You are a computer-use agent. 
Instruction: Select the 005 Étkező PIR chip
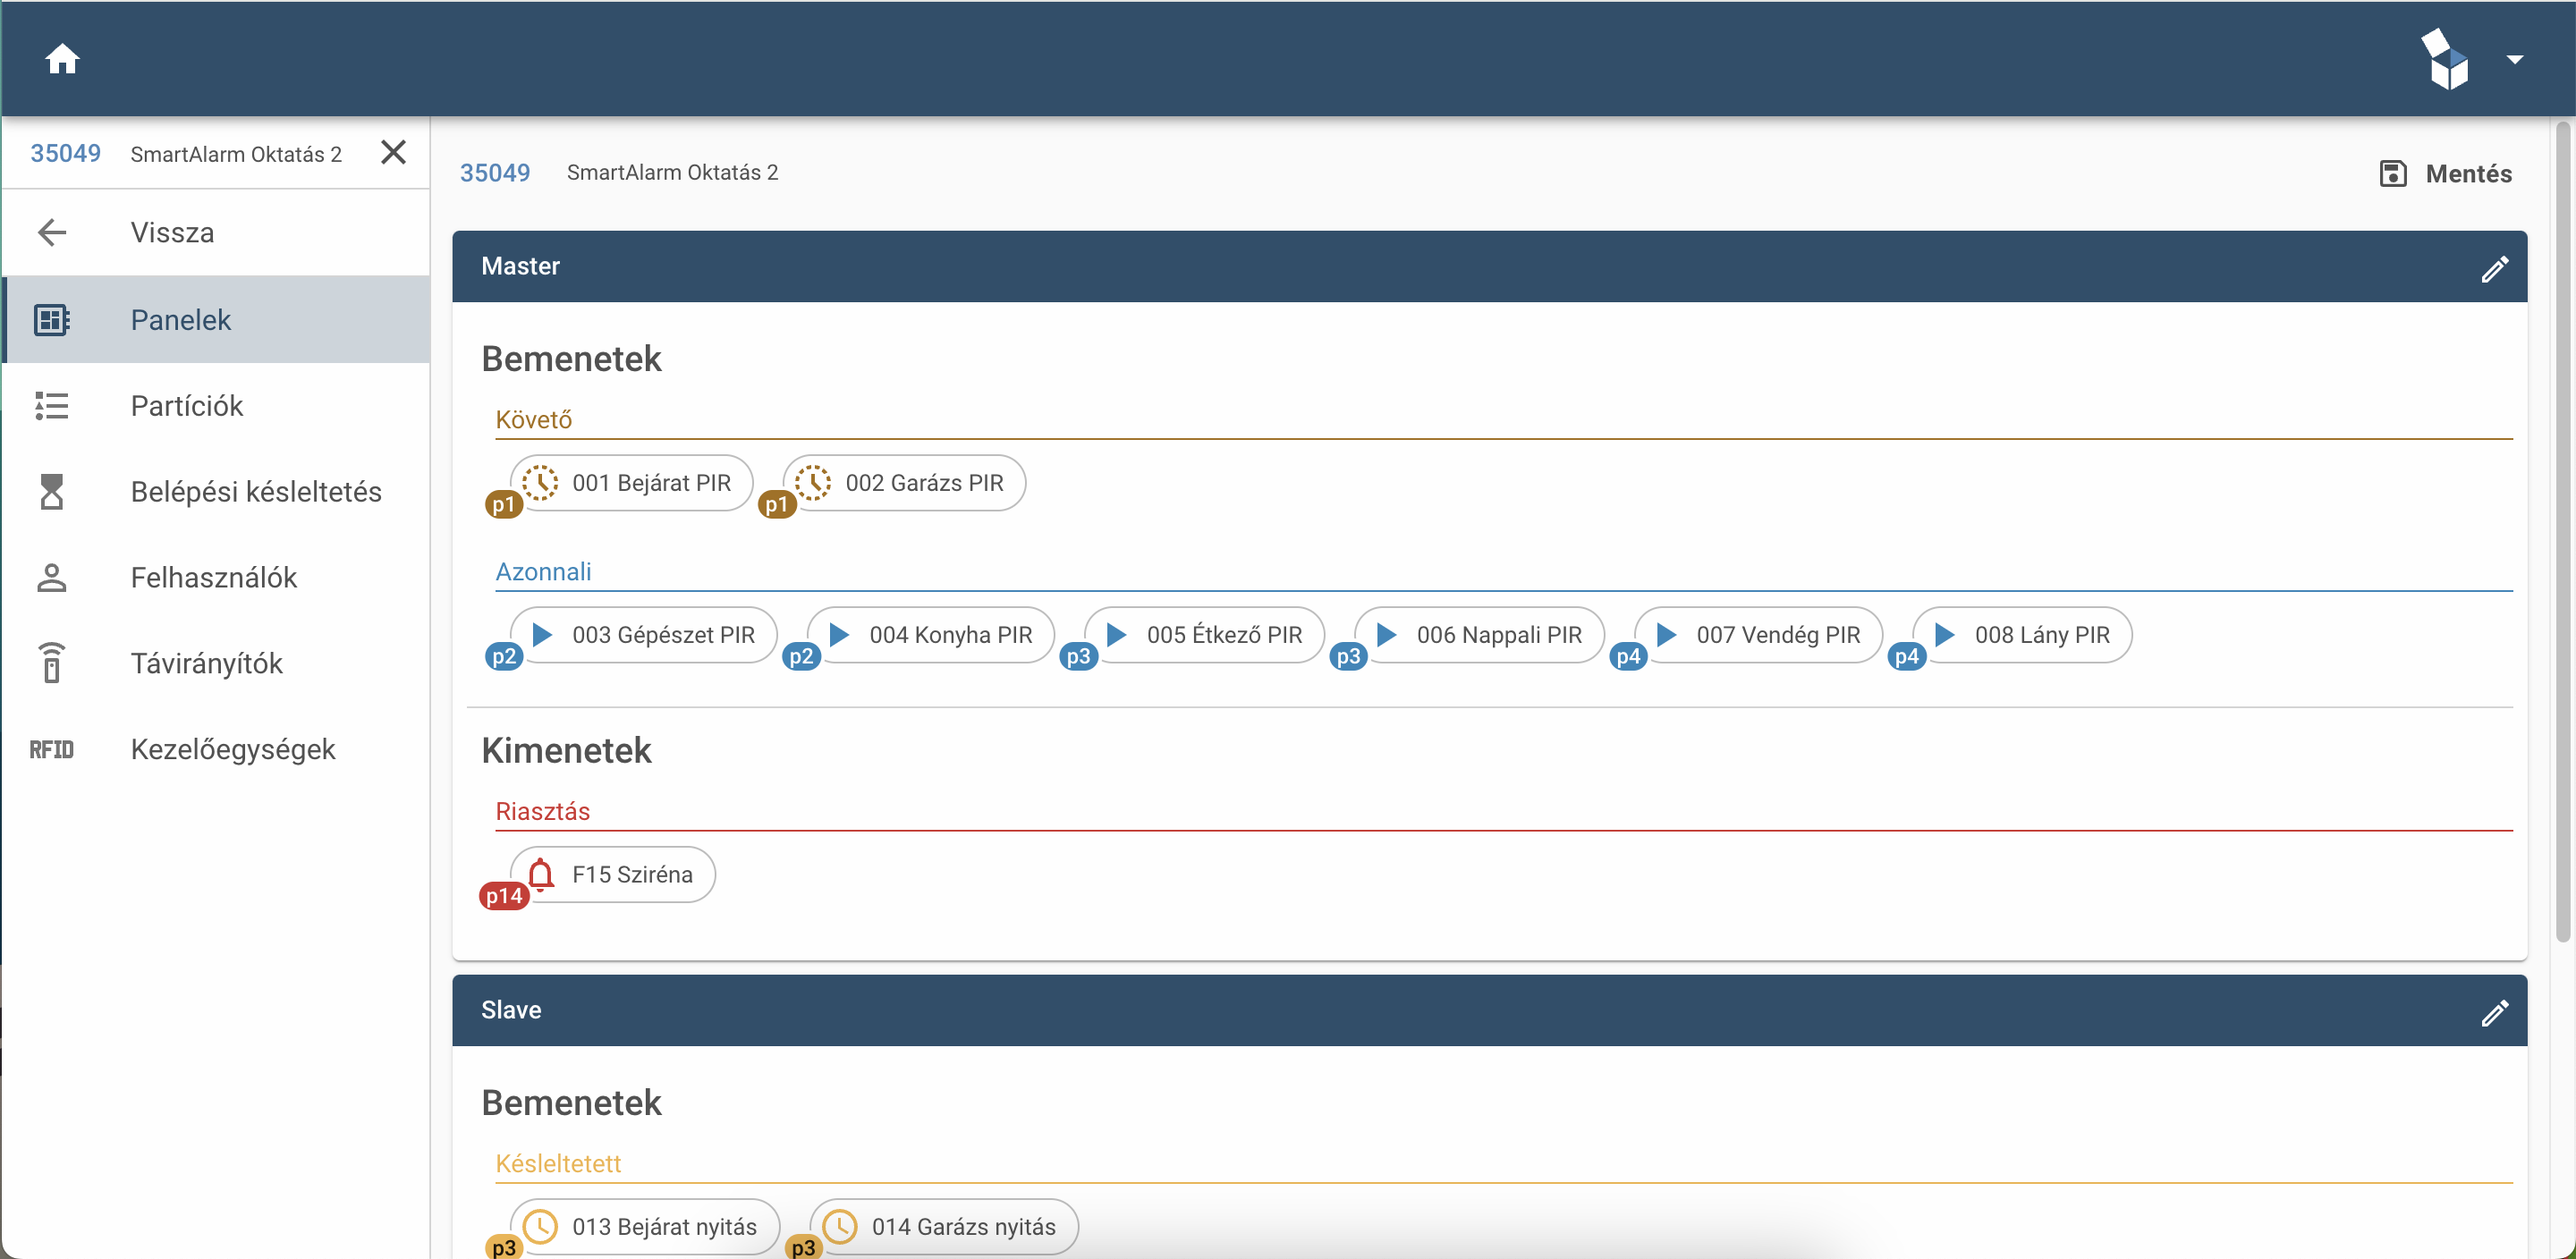tap(1205, 635)
